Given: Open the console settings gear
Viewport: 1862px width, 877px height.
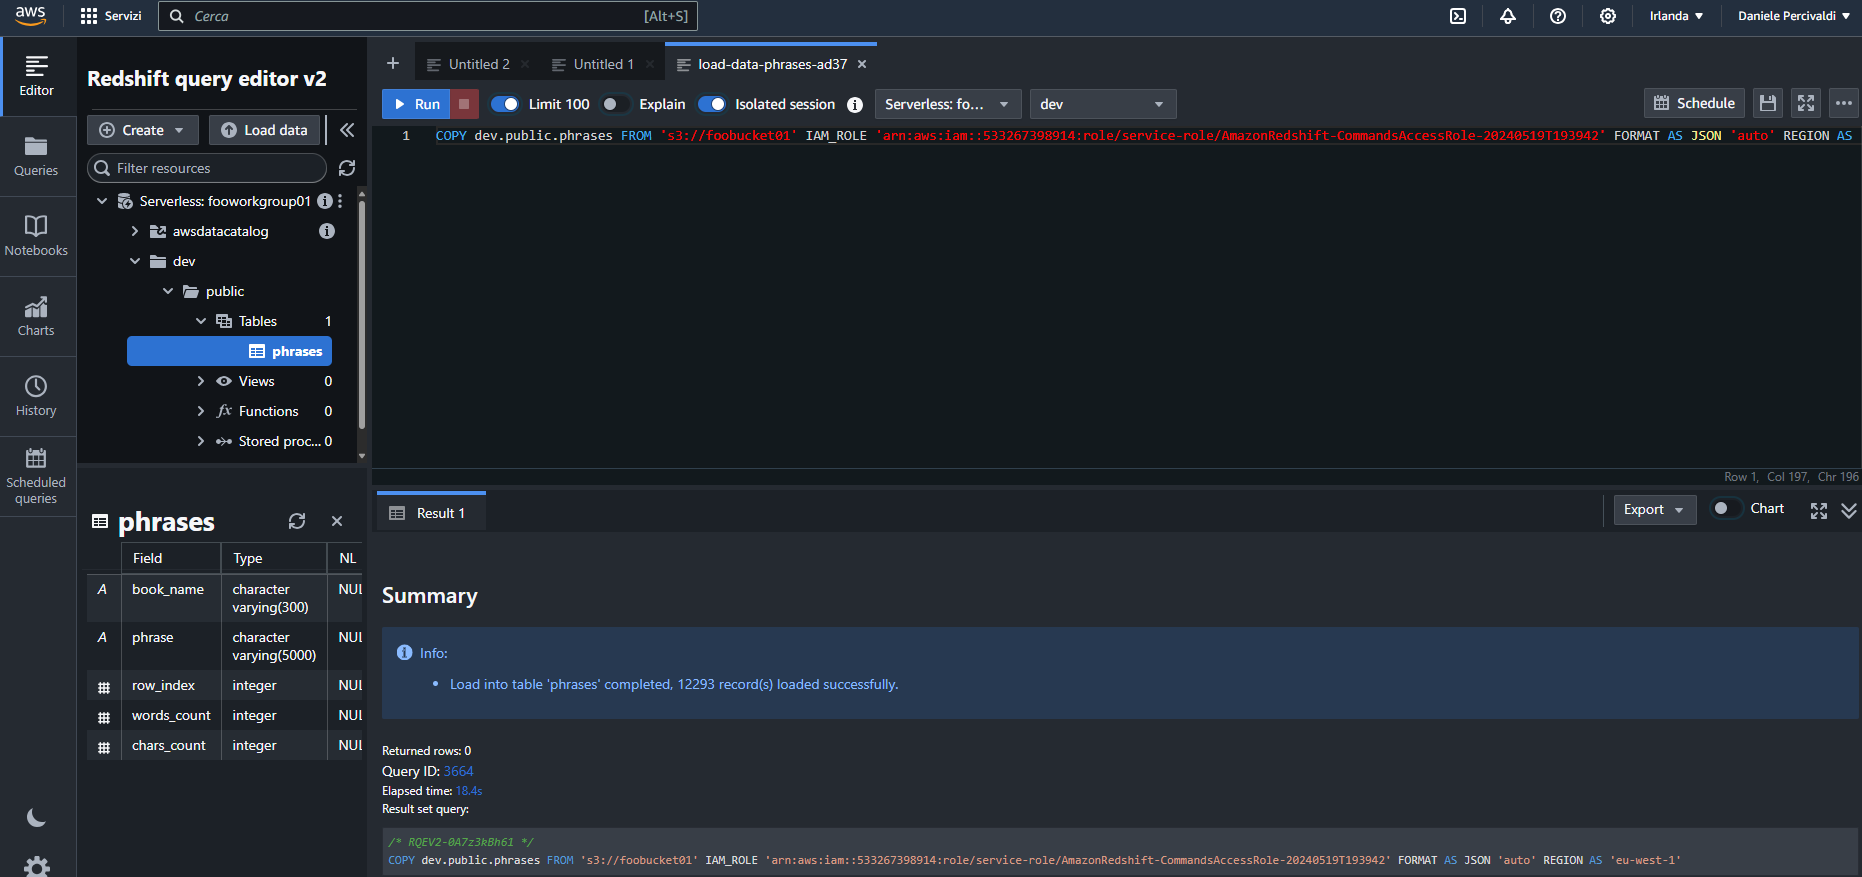Looking at the screenshot, I should pos(1608,16).
